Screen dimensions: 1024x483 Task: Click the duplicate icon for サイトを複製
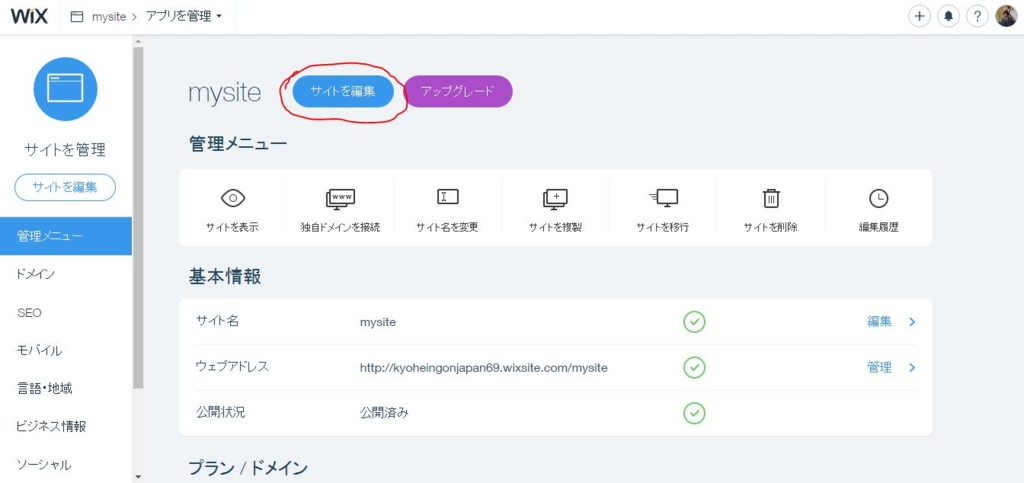point(555,198)
